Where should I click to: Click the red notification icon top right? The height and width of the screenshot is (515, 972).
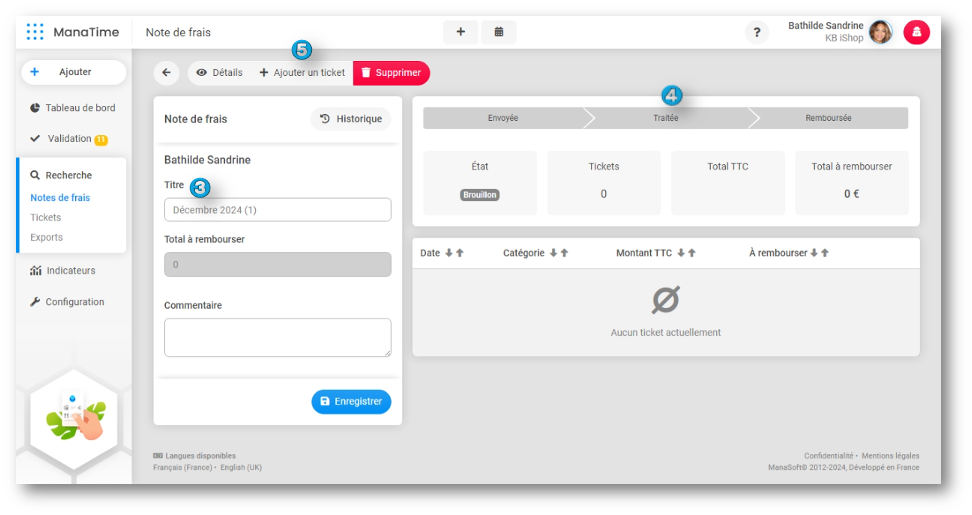point(917,33)
